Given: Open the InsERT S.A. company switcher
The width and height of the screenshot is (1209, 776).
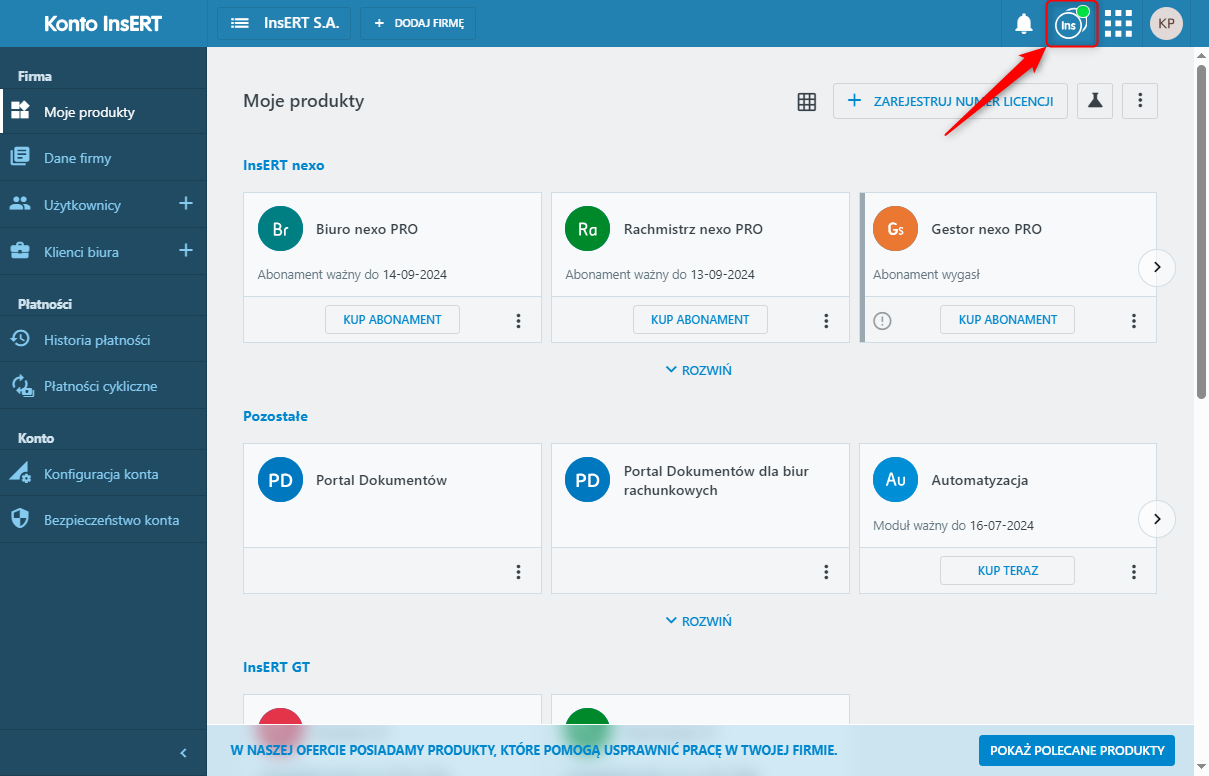Looking at the screenshot, I should 284,23.
